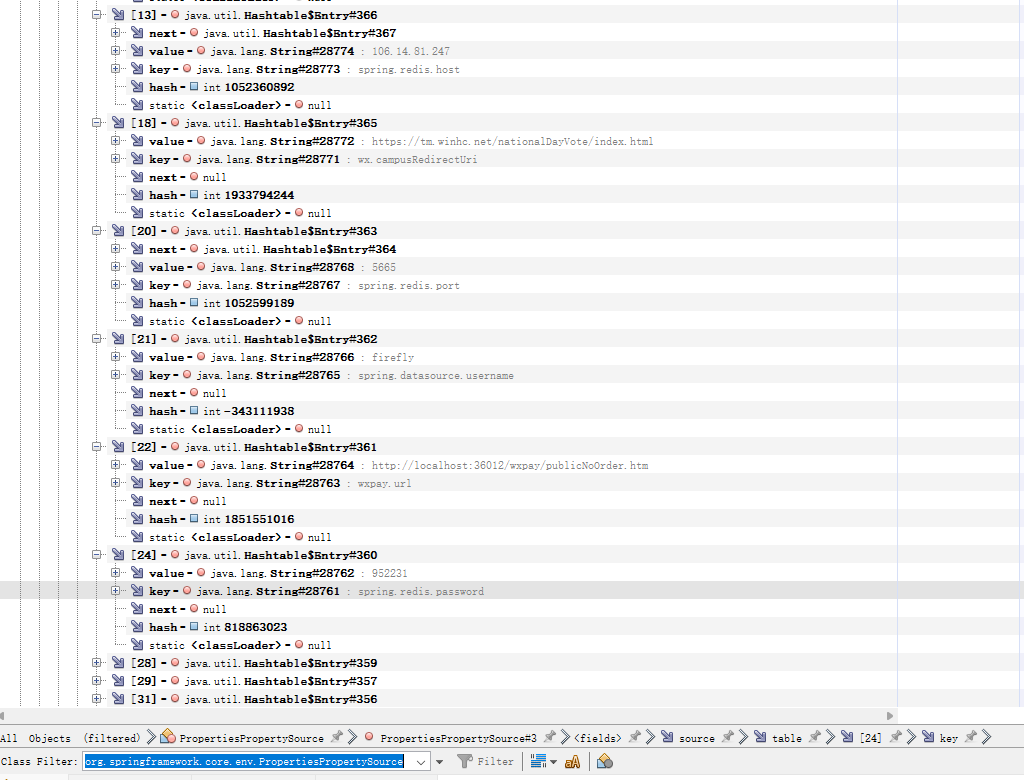Click the field arrow icon beside [21] entry

118,339
